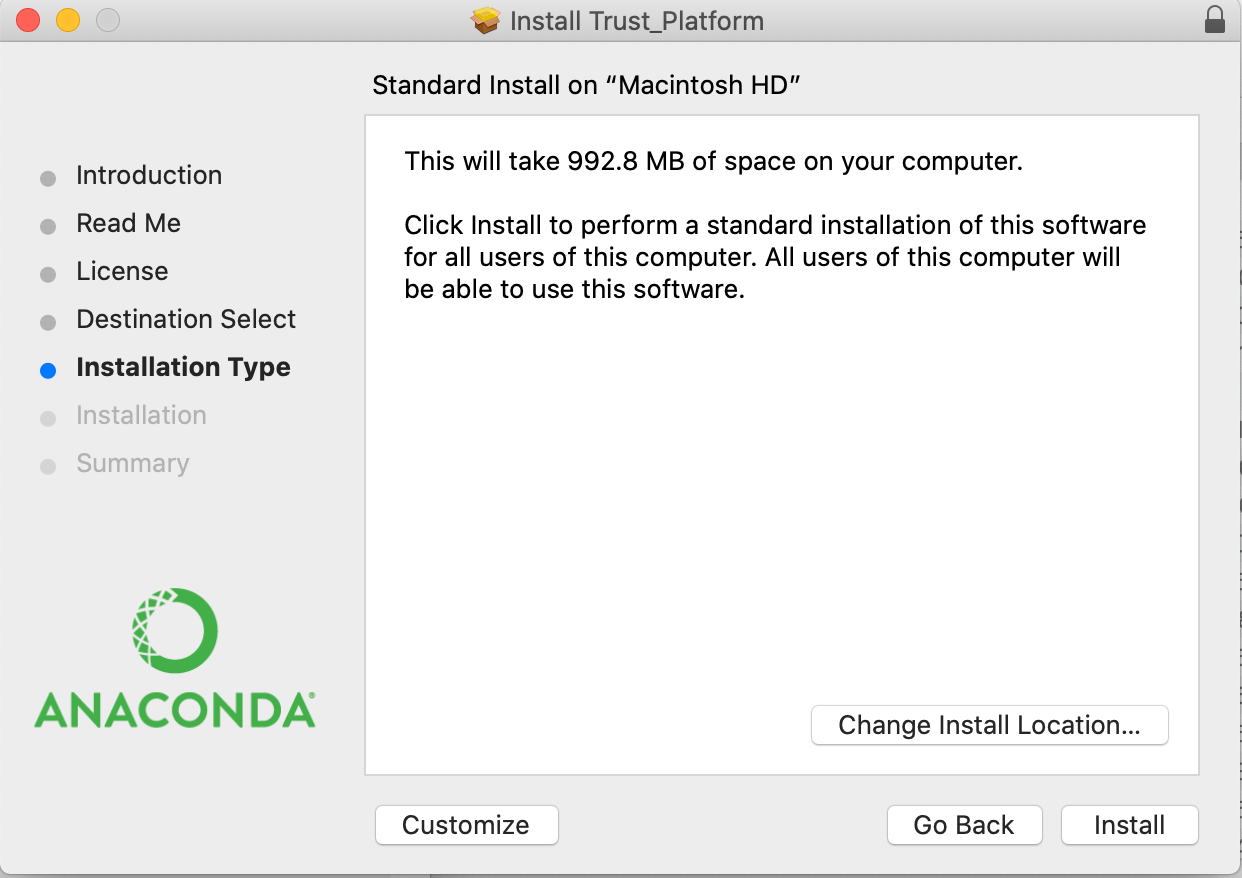Click the Install Trust_Platform window title
The image size is (1242, 878).
[636, 20]
